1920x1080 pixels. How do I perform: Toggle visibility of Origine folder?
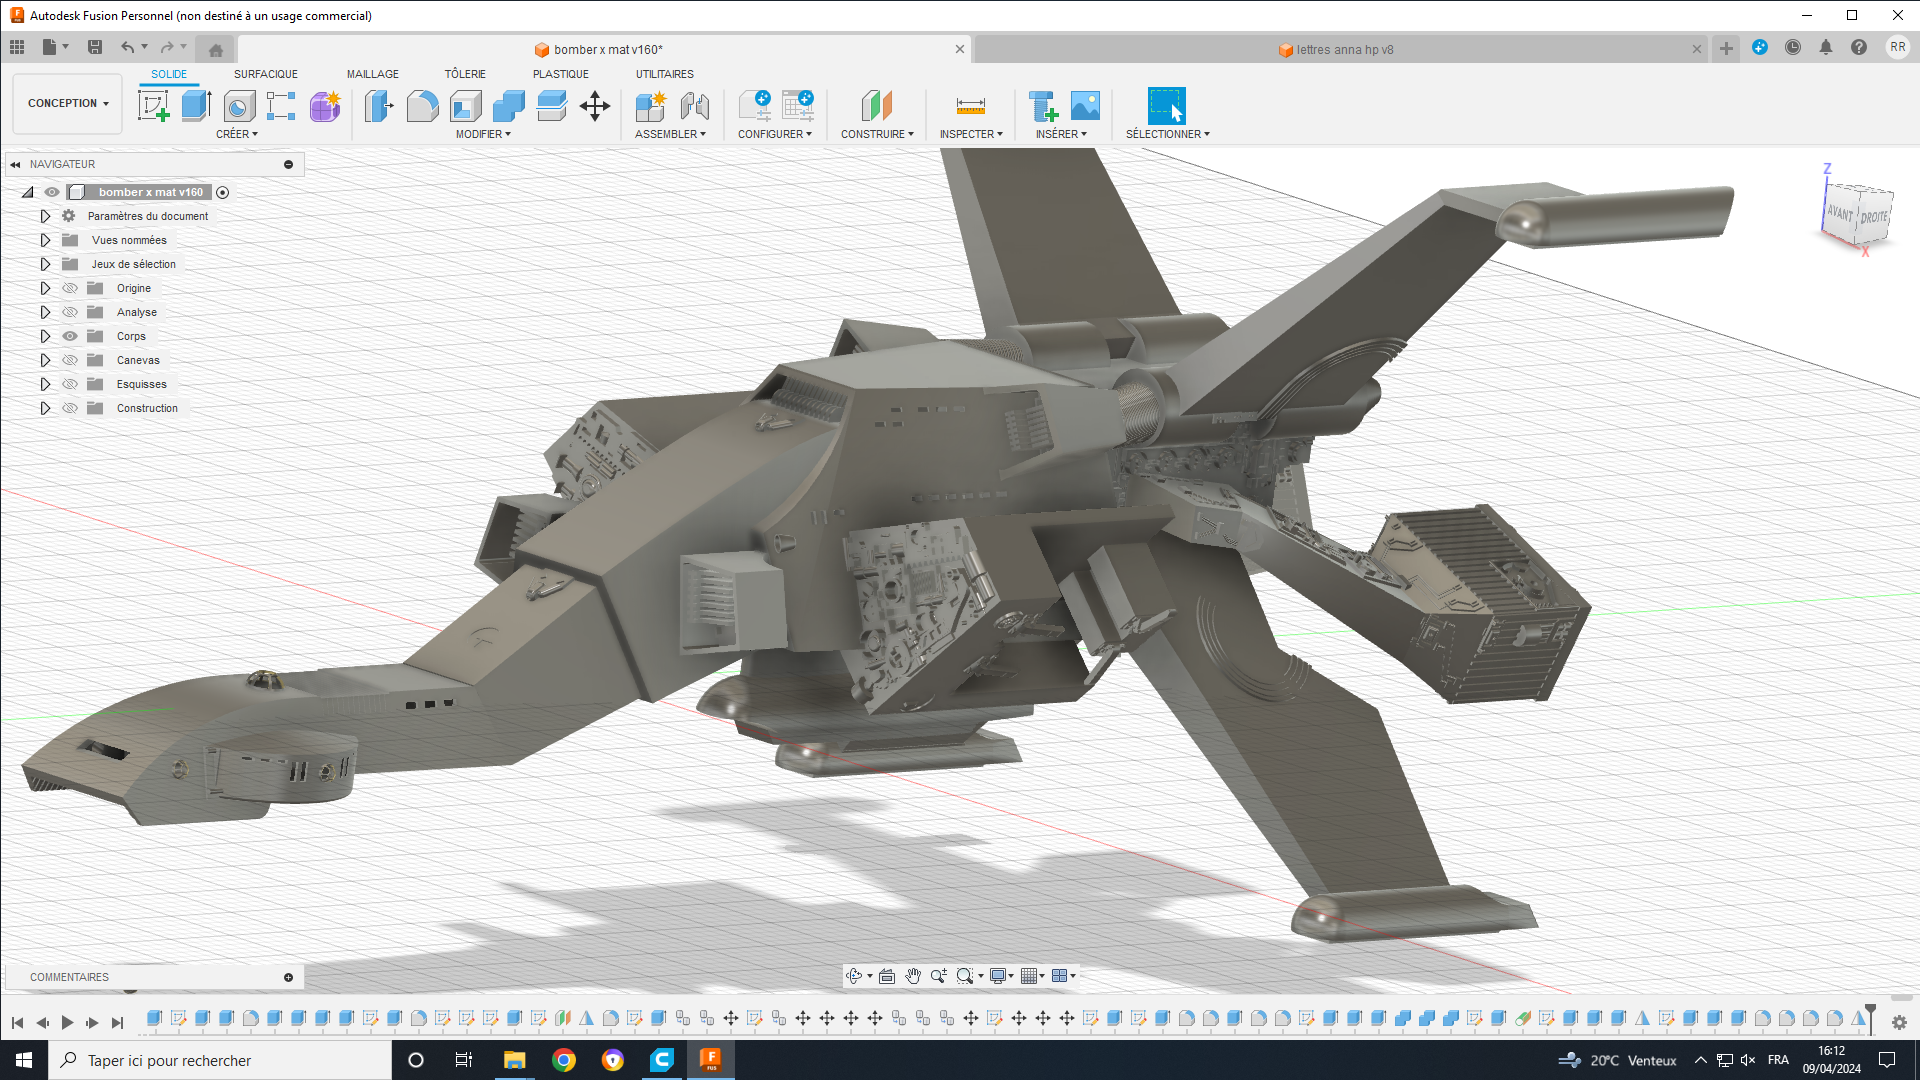coord(70,288)
